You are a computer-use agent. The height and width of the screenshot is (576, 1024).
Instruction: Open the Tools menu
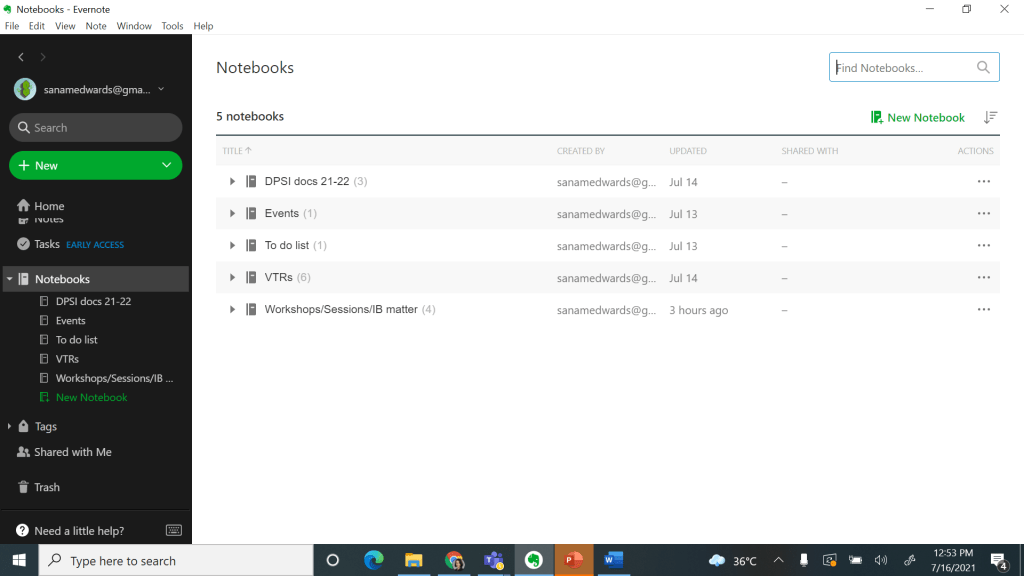(172, 26)
